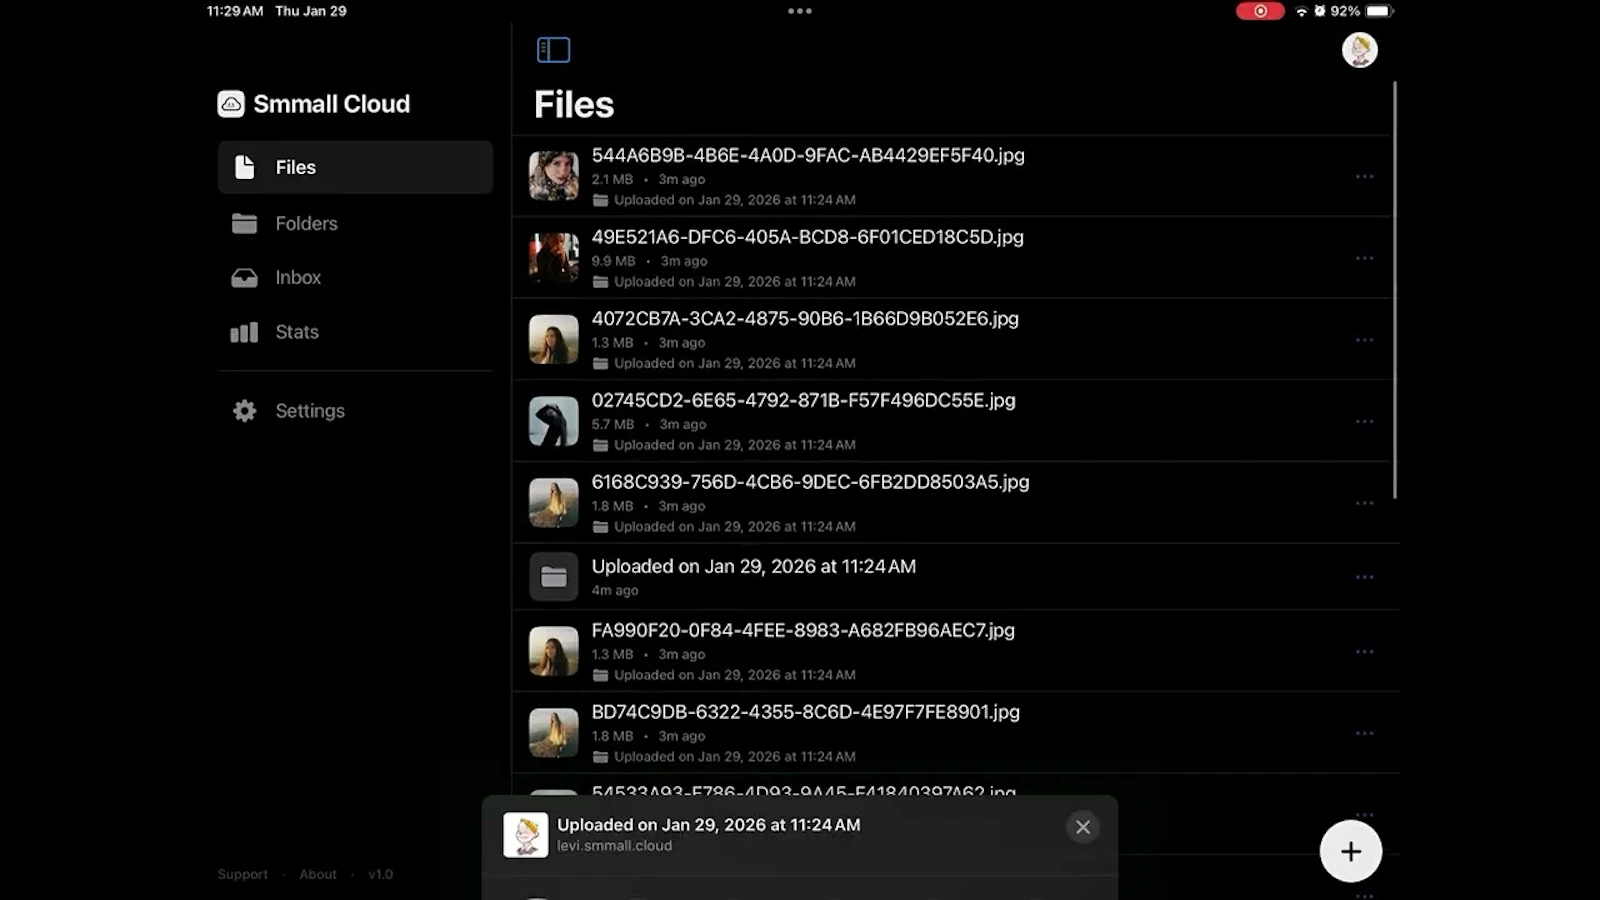Screen dimensions: 1600x900
Task: Click the Settings gear icon in sidebar
Action: [244, 411]
